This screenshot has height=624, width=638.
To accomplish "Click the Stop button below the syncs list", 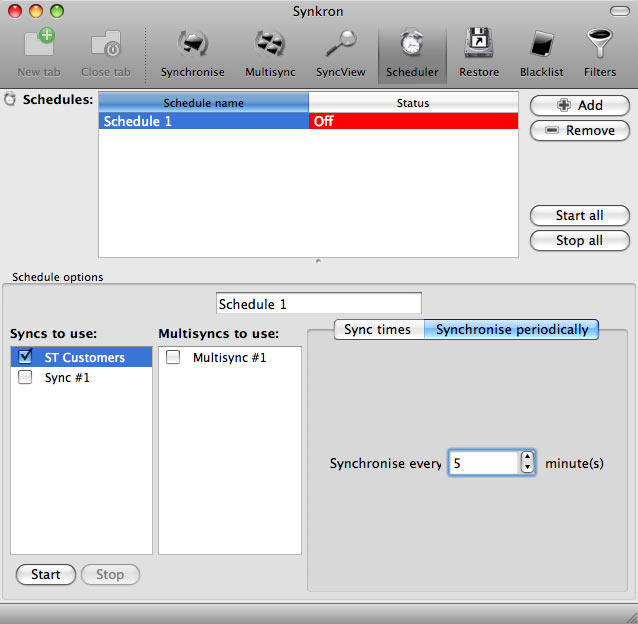I will (x=110, y=574).
